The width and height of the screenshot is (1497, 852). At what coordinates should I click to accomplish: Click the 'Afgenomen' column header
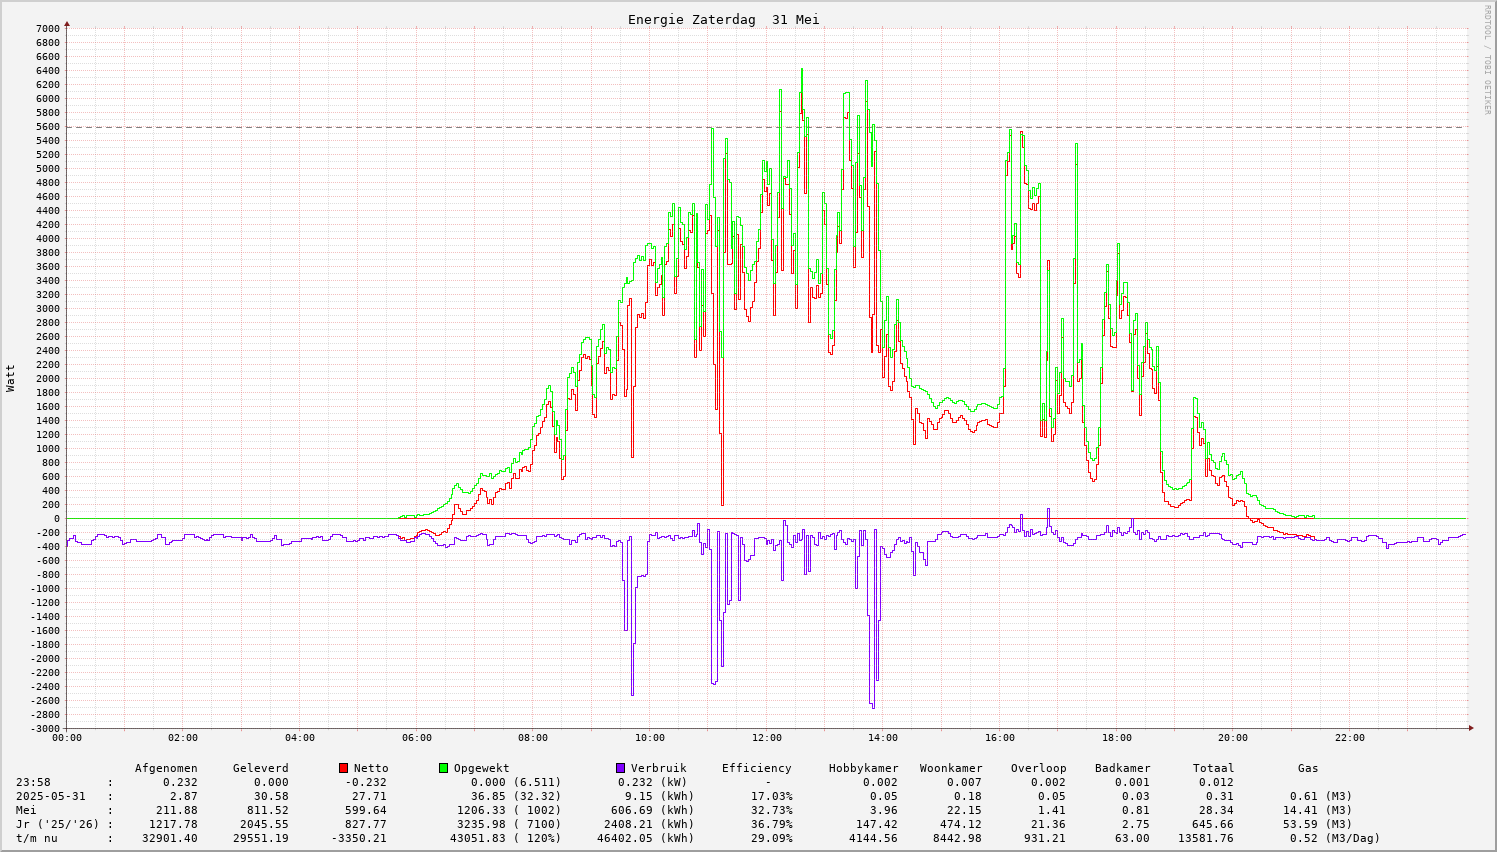pyautogui.click(x=166, y=768)
